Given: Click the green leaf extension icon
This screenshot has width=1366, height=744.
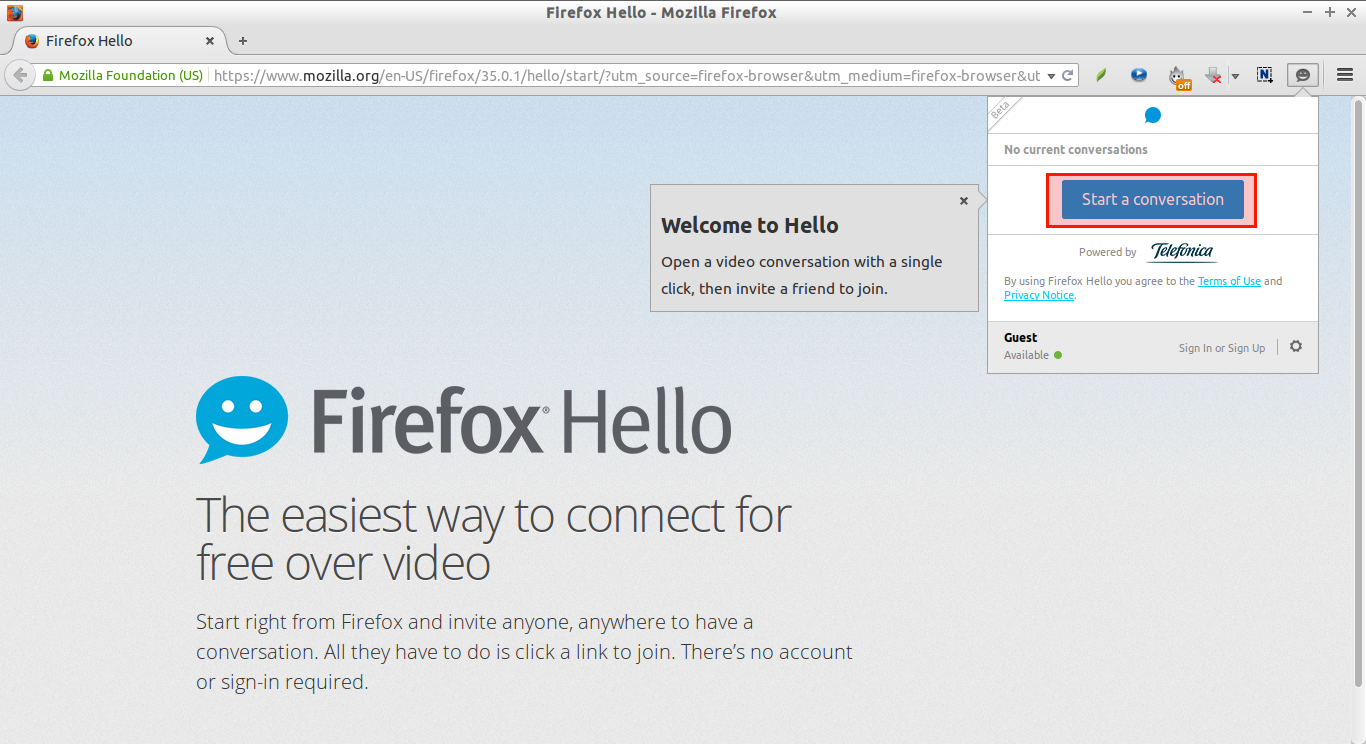Looking at the screenshot, I should (1101, 75).
